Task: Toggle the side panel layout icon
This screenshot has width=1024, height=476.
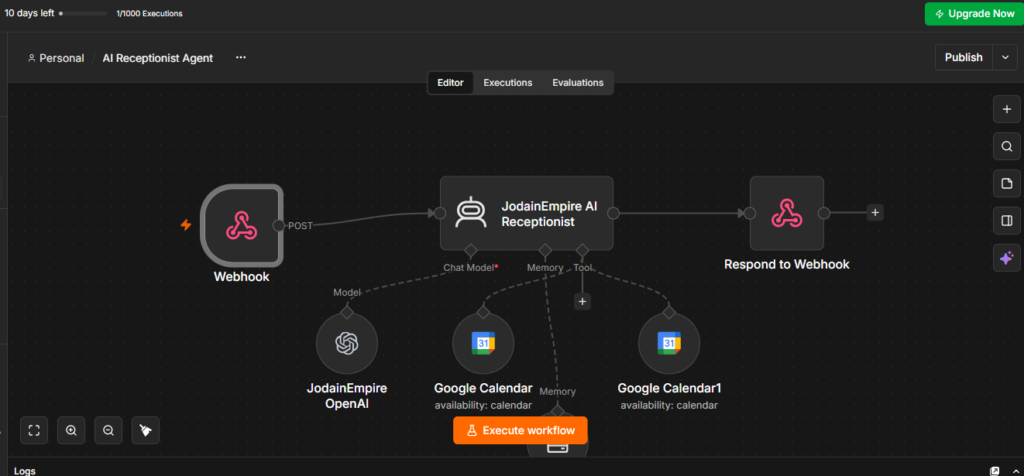Action: [x=1006, y=221]
